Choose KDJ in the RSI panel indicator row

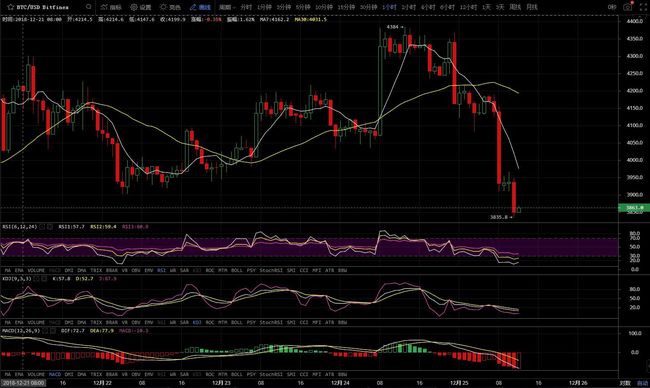197,270
